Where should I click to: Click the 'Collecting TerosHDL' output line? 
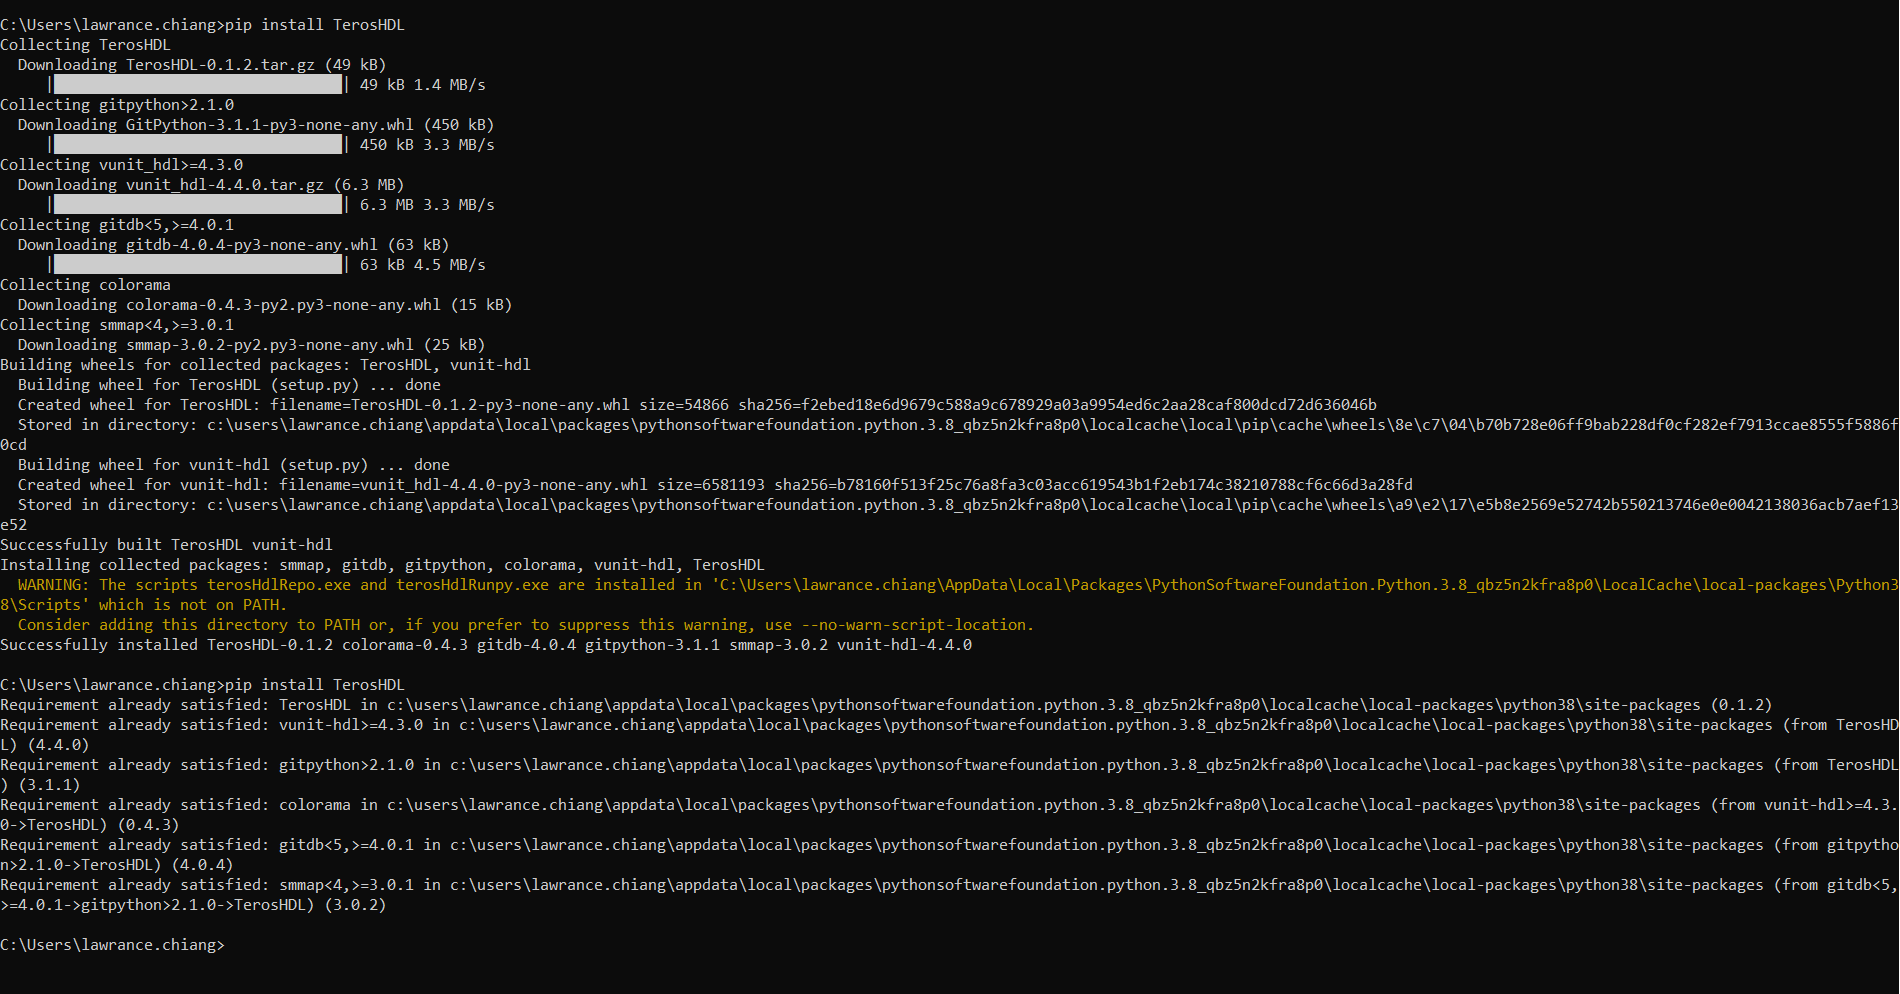pos(85,45)
